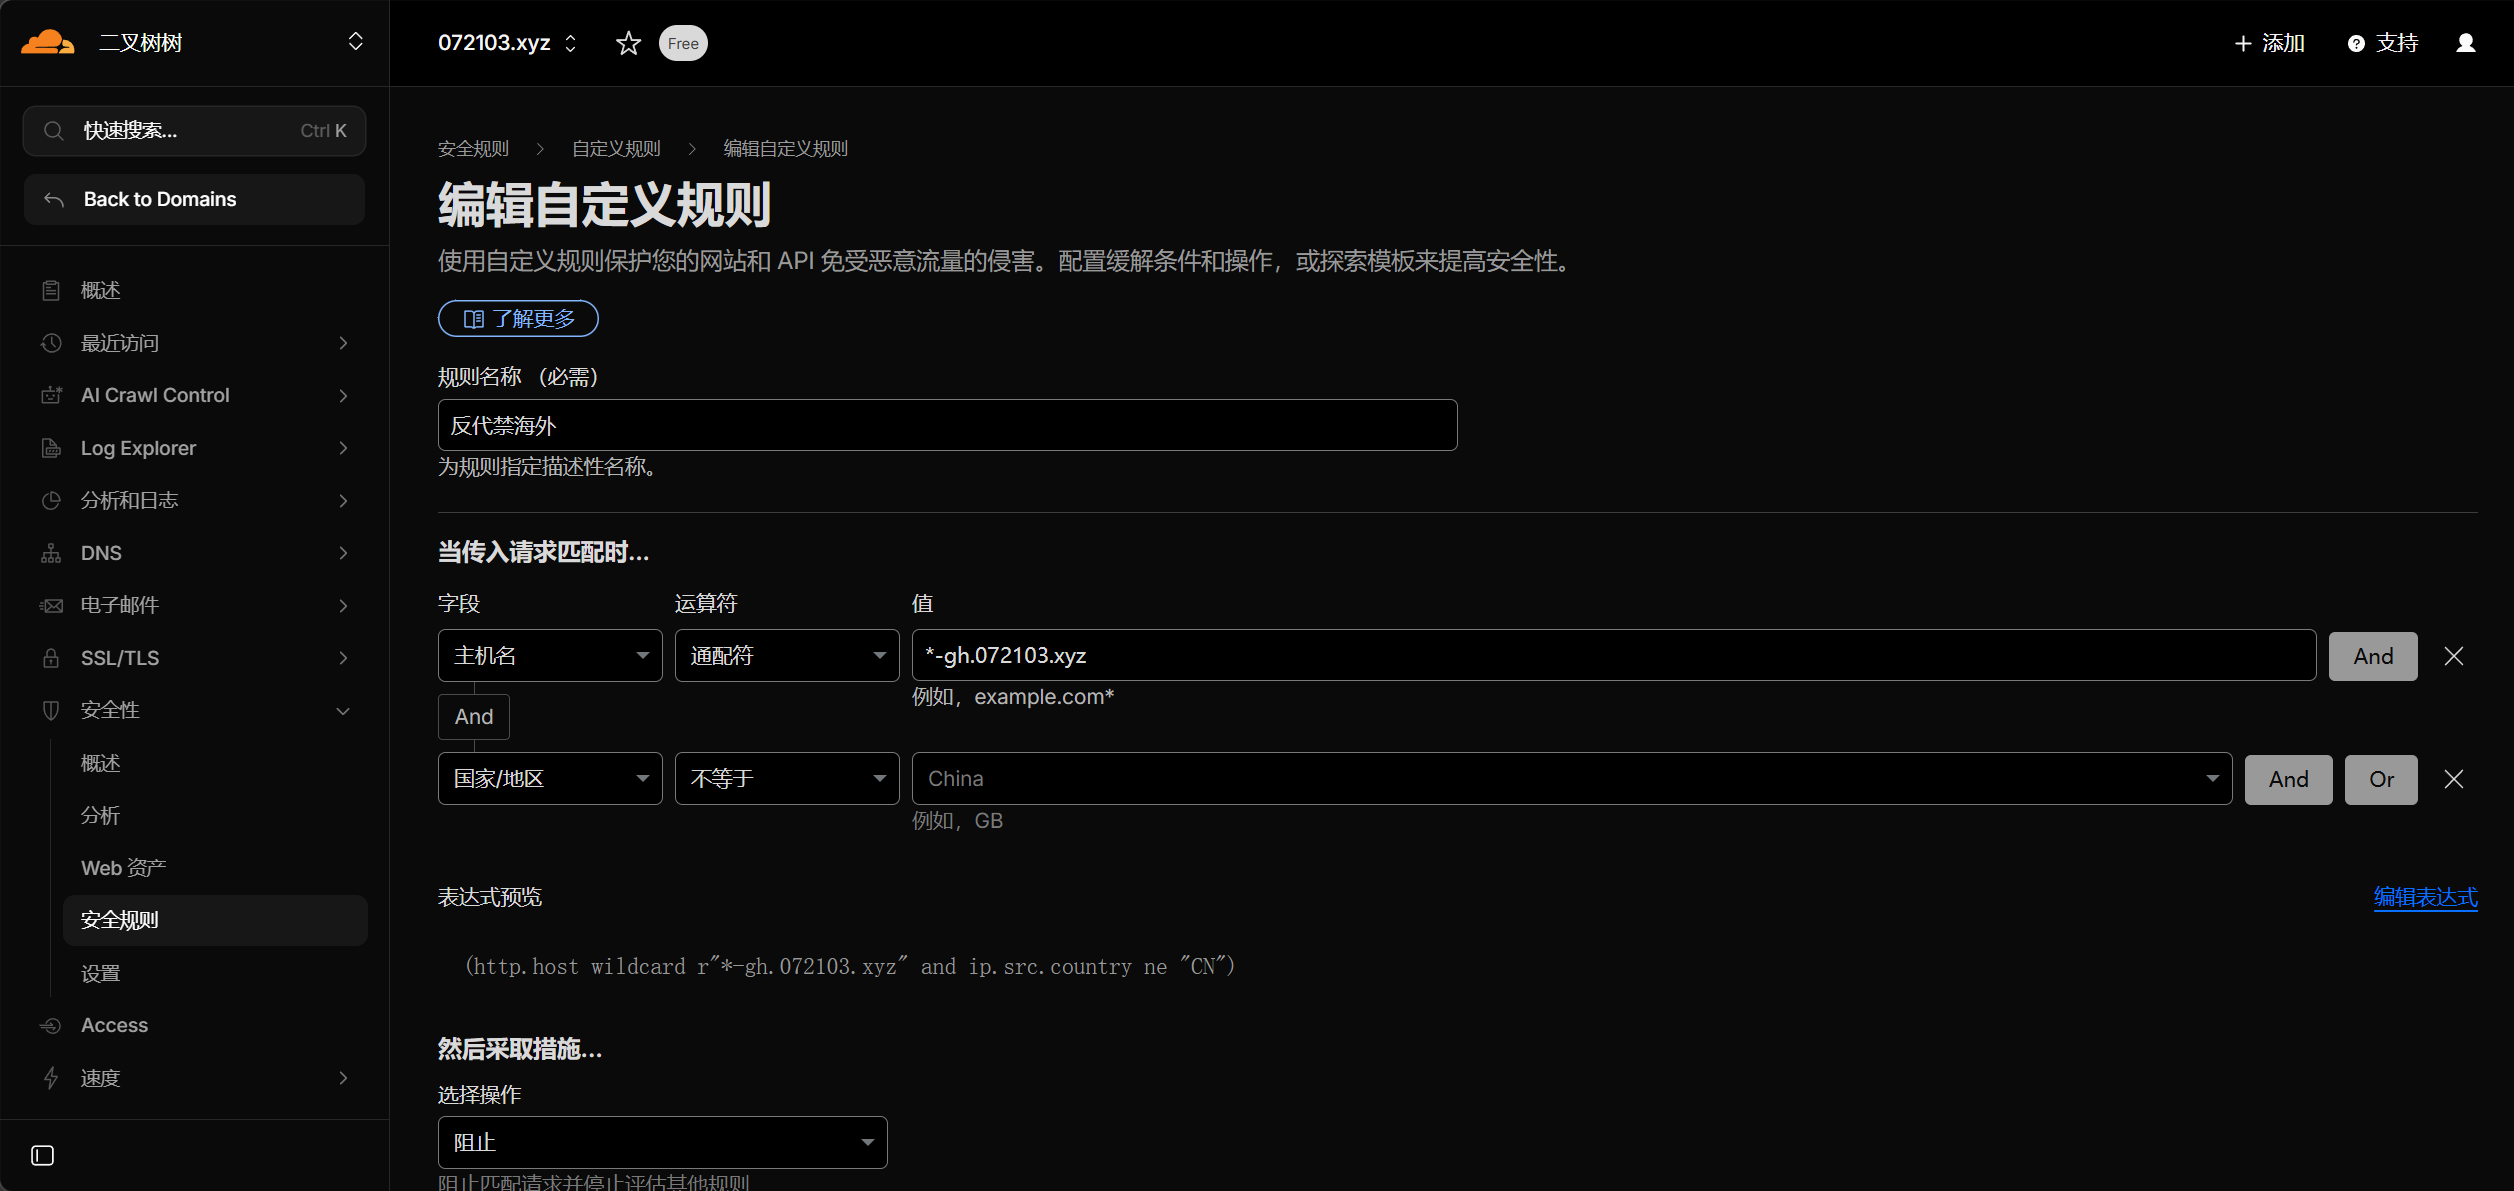The image size is (2514, 1191).
Task: Click the 编辑表达式 link
Action: (2425, 897)
